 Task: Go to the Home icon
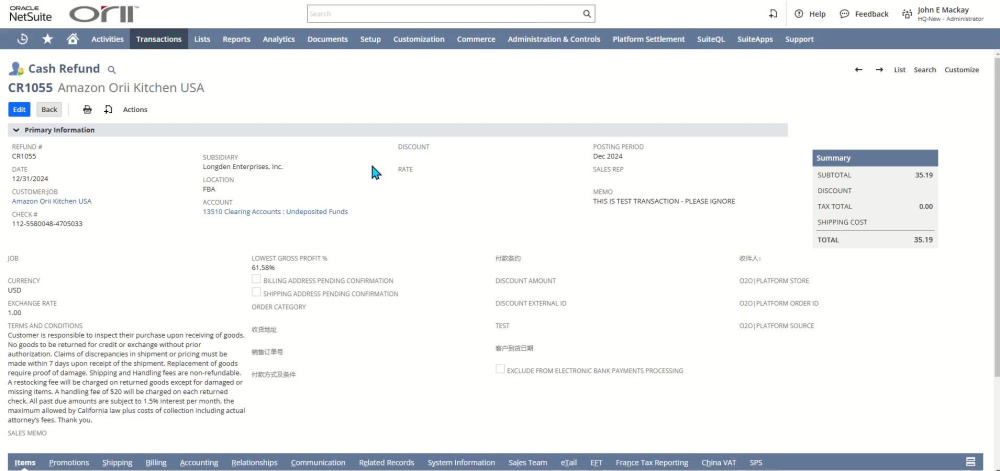72,39
